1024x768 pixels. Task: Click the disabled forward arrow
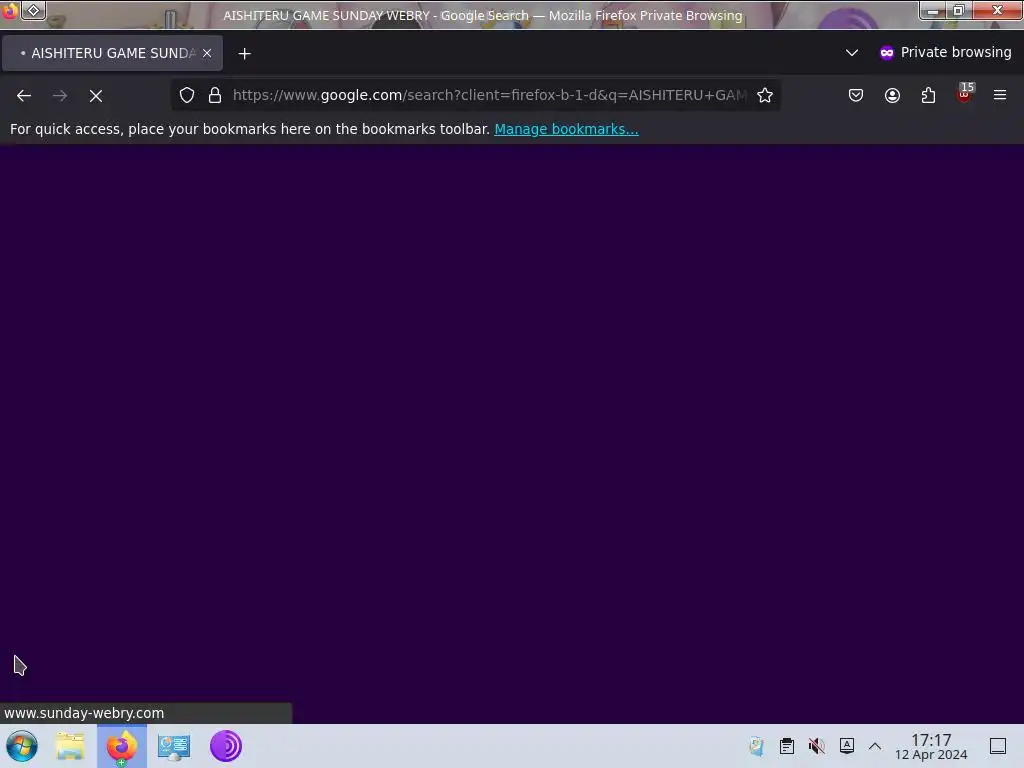point(60,95)
